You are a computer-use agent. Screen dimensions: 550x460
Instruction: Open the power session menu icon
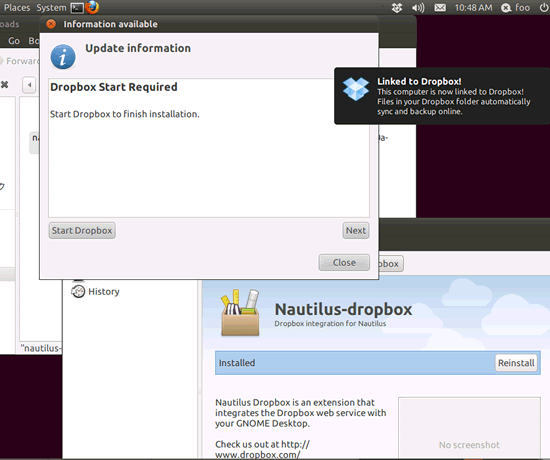click(x=544, y=8)
